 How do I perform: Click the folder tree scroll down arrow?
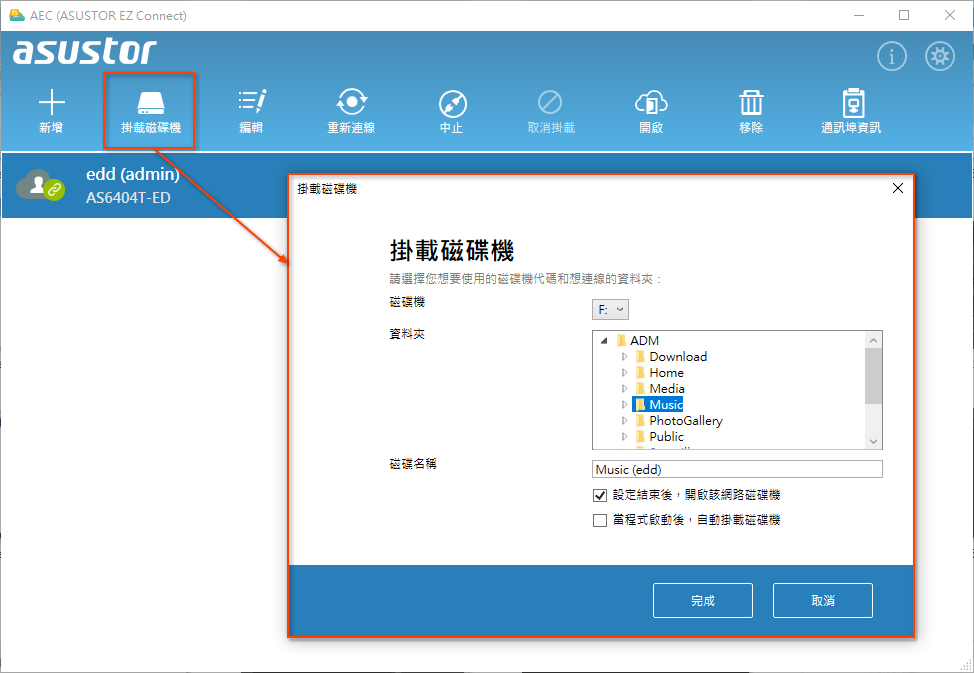873,441
